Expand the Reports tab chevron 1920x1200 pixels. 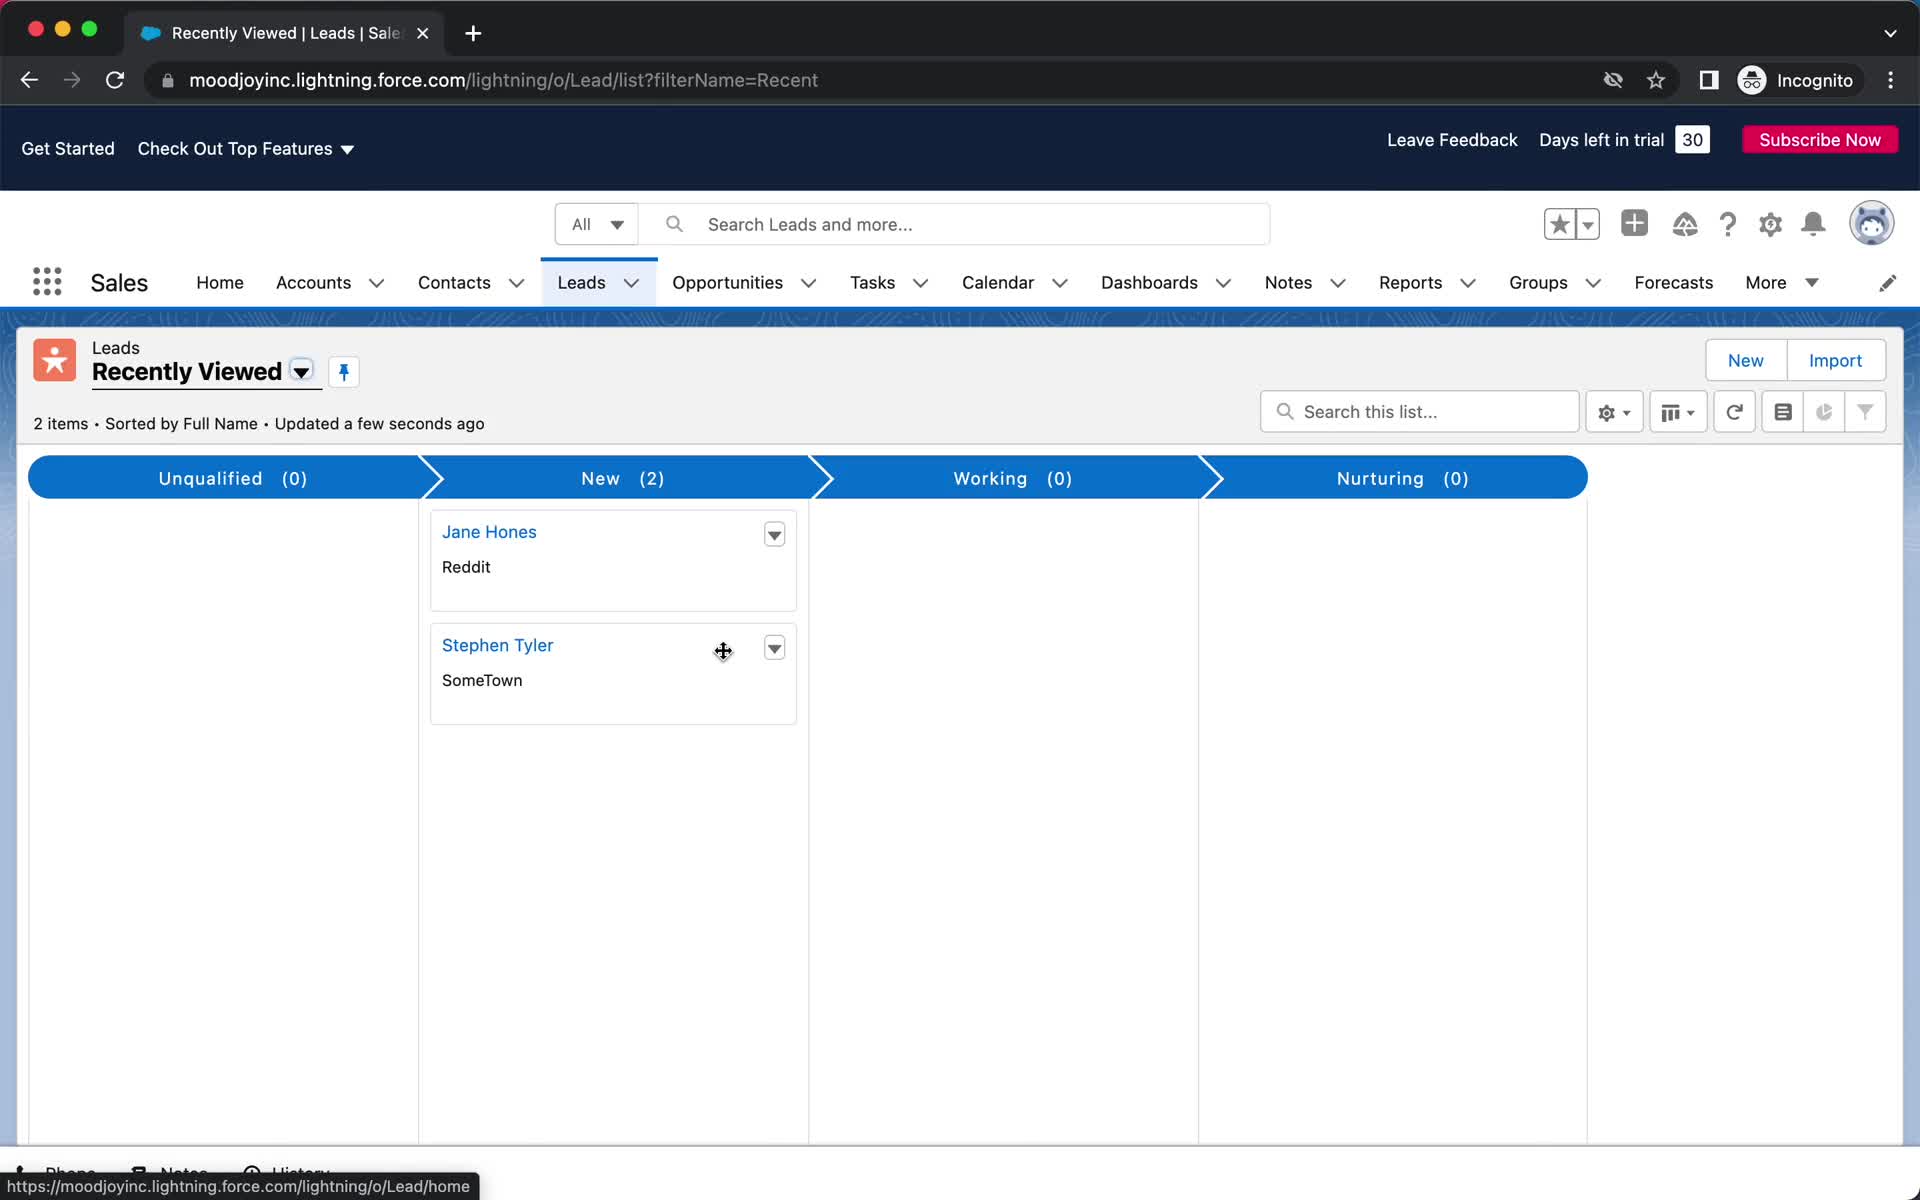1468,283
